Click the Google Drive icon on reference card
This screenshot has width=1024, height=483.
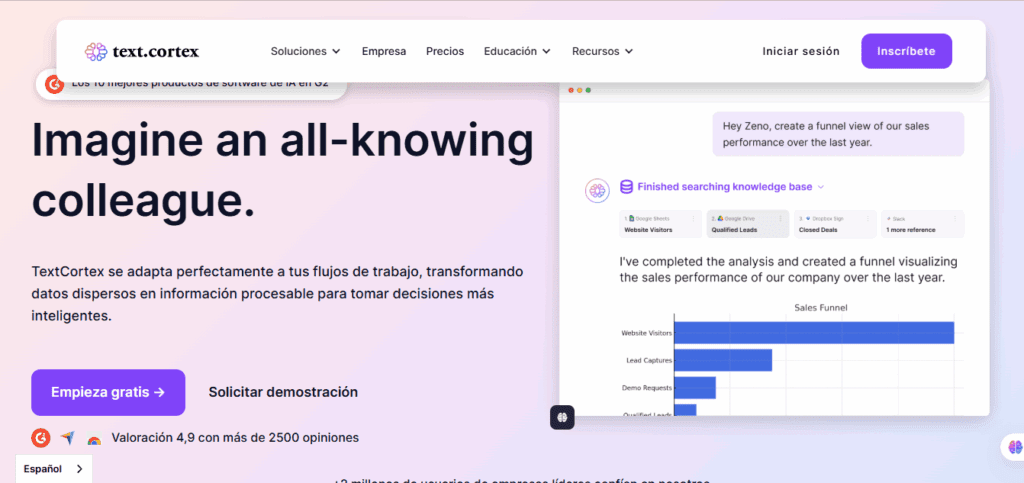(x=720, y=219)
